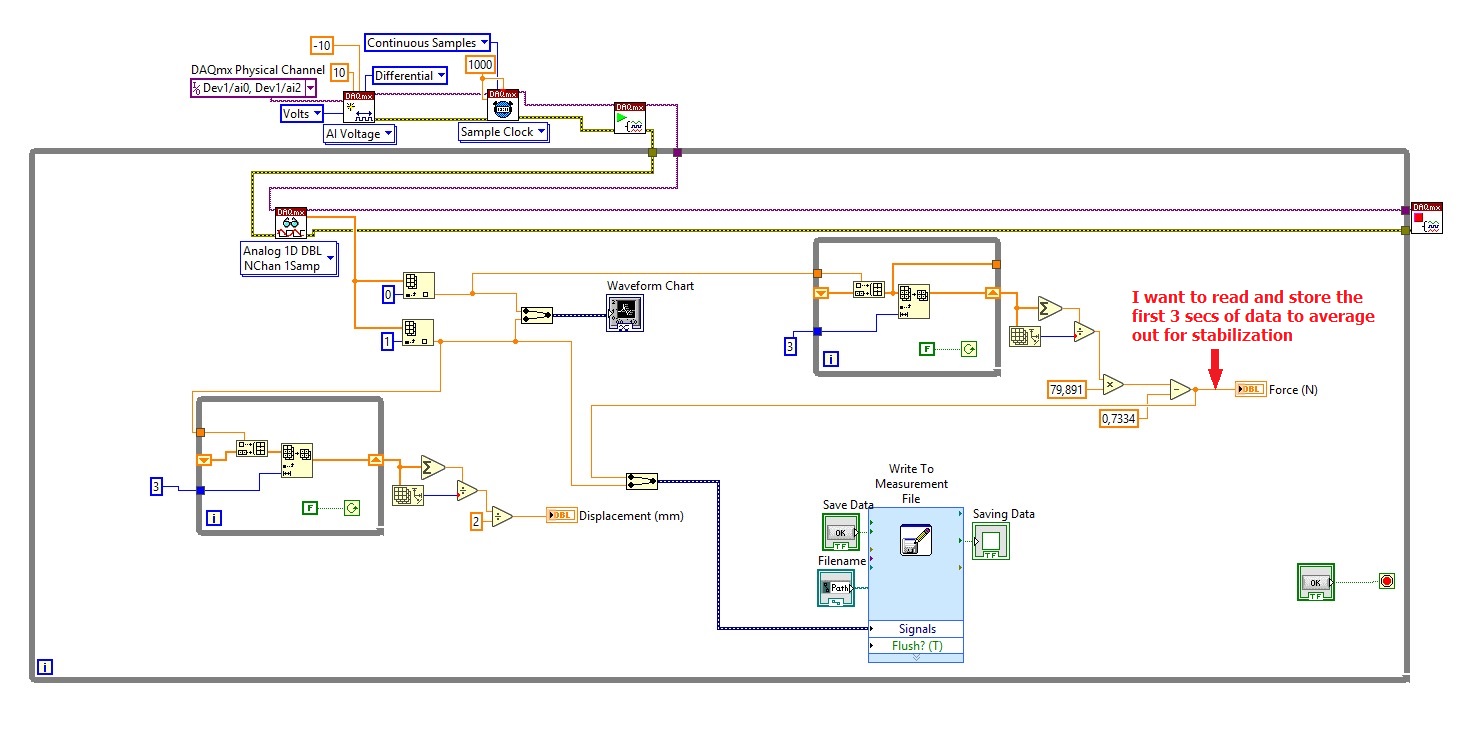Viewport: 1467px width, 734px height.
Task: Click the while loop stop terminal
Action: coord(1386,581)
